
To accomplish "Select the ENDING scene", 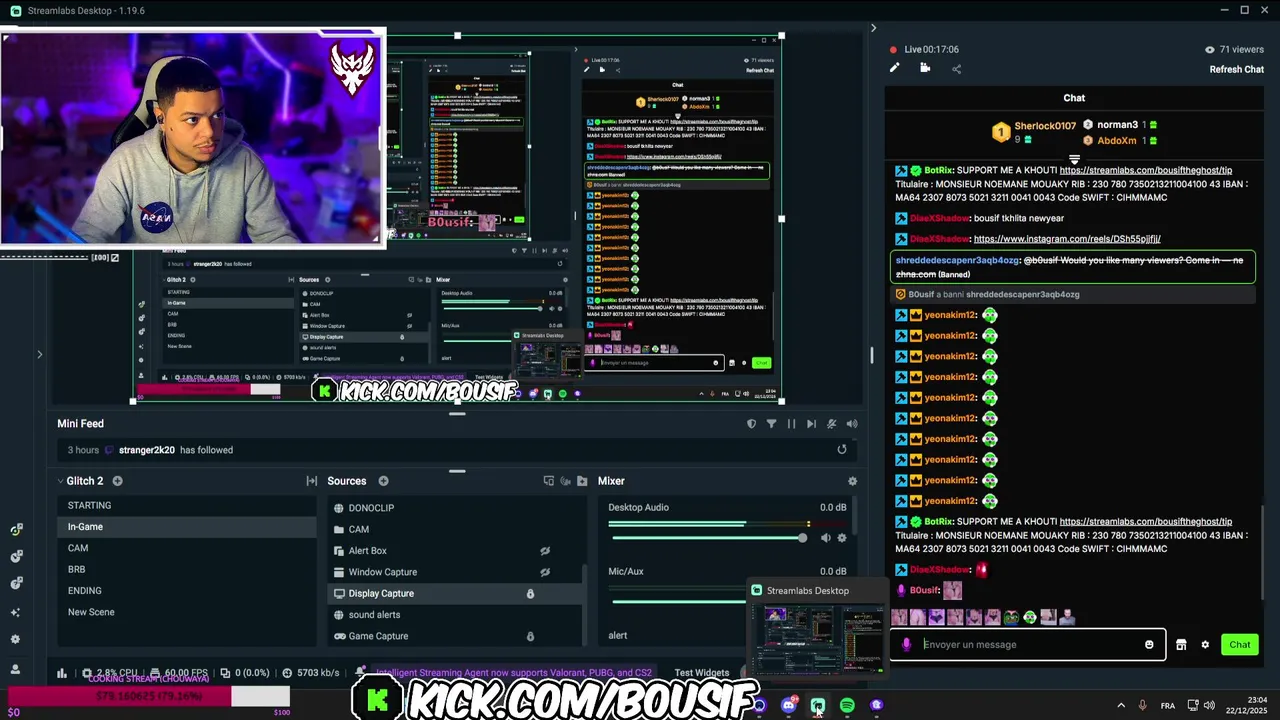I will click(x=187, y=591).
